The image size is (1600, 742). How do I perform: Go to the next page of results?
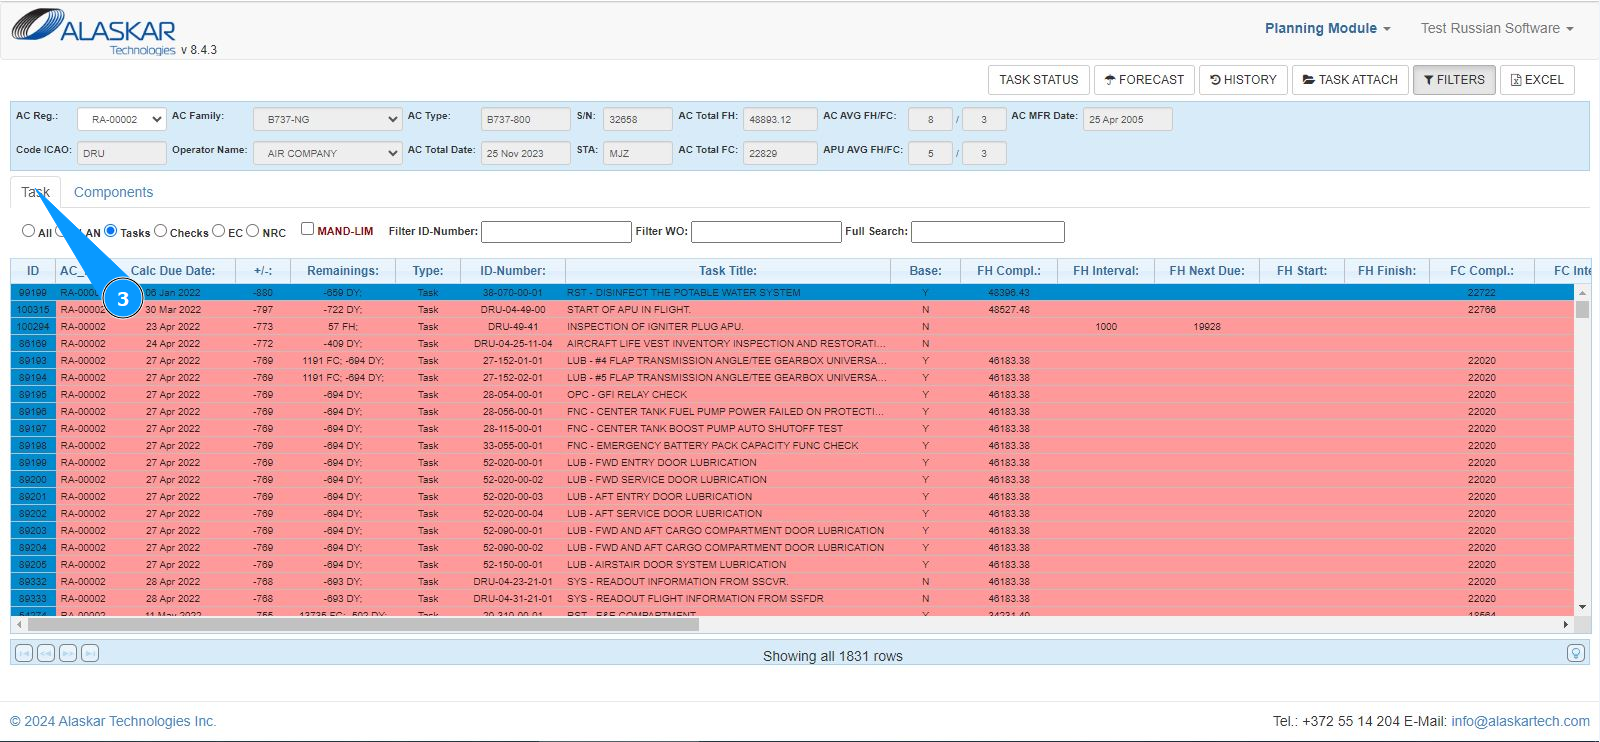68,653
